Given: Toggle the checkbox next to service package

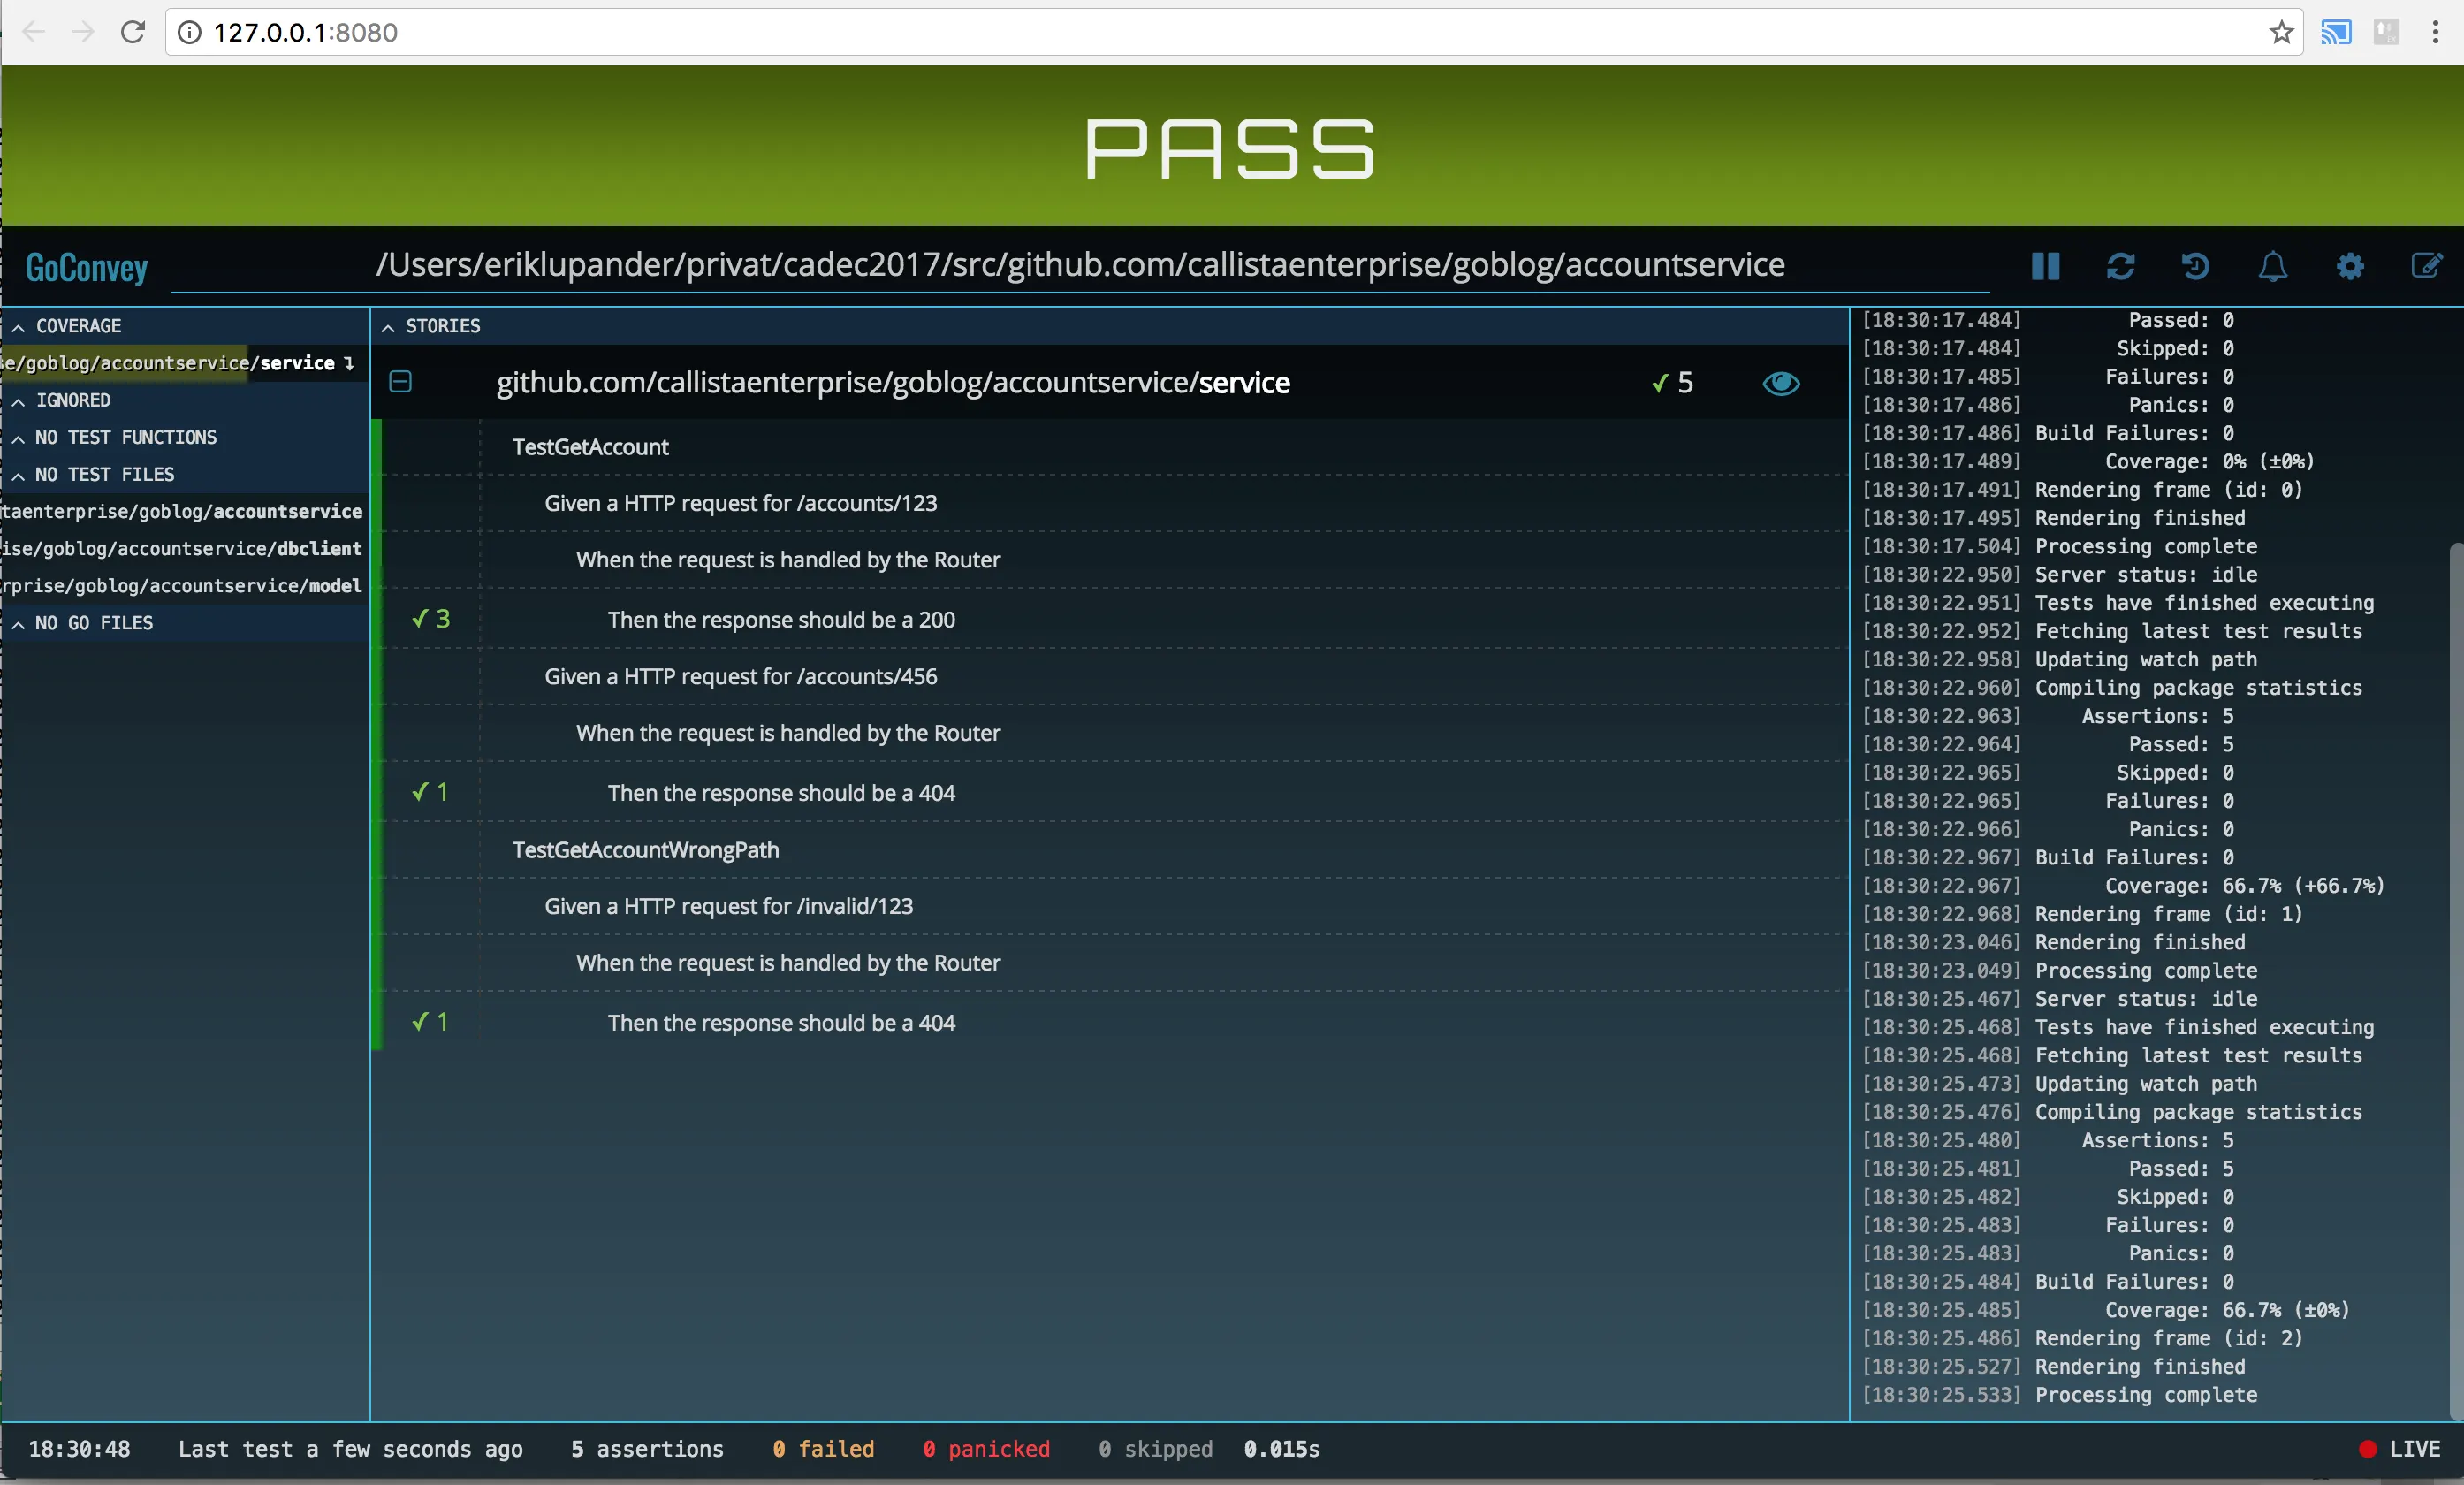Looking at the screenshot, I should [401, 382].
